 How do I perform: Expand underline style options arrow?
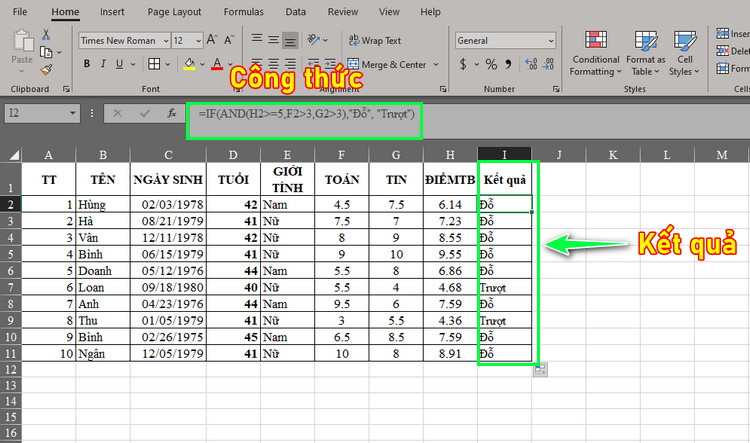coord(133,64)
